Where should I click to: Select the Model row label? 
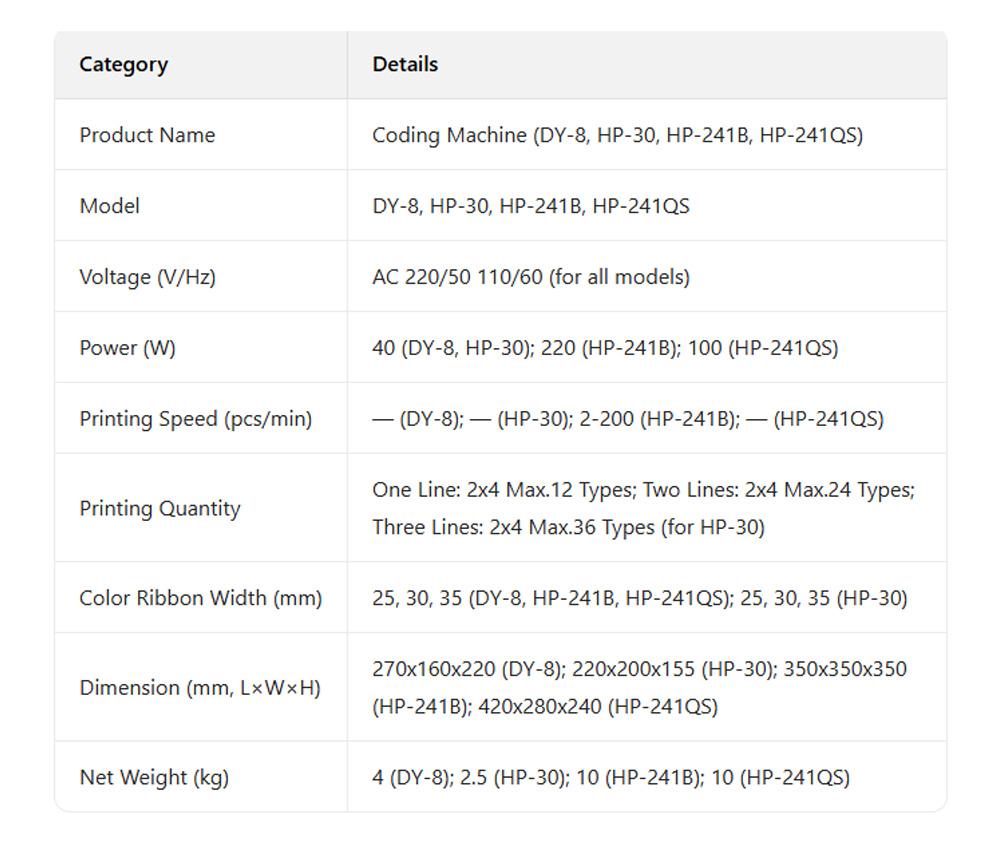110,206
